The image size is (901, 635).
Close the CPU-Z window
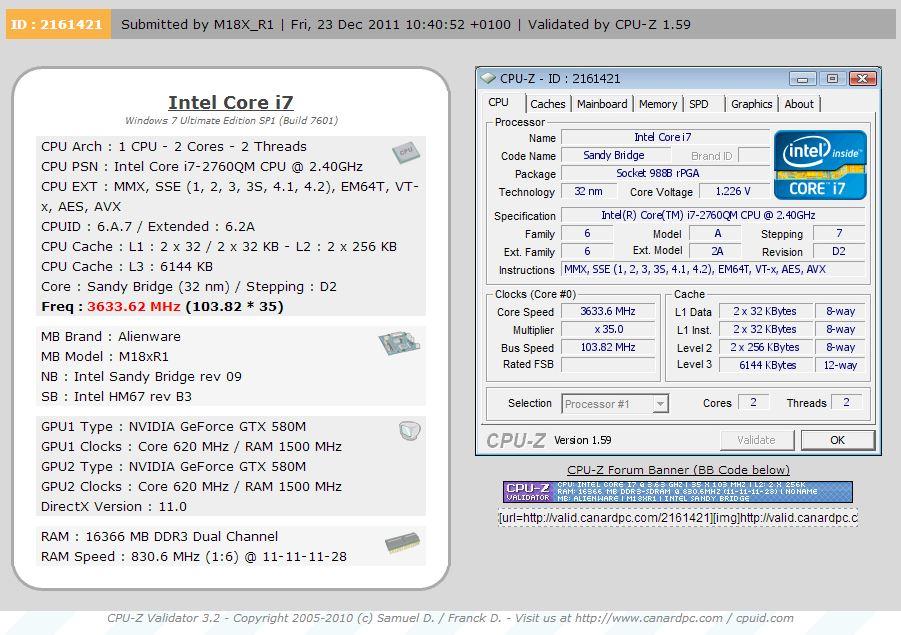(x=862, y=78)
